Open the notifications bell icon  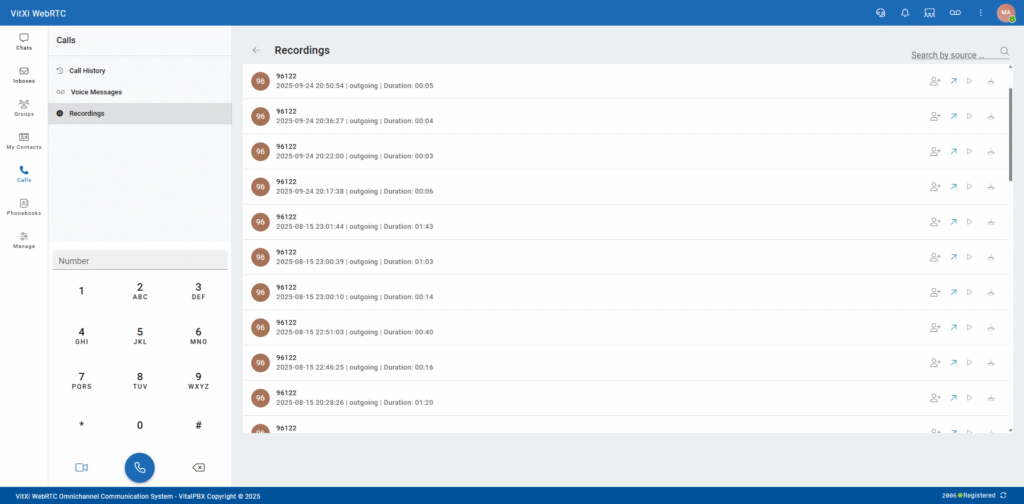coord(905,13)
